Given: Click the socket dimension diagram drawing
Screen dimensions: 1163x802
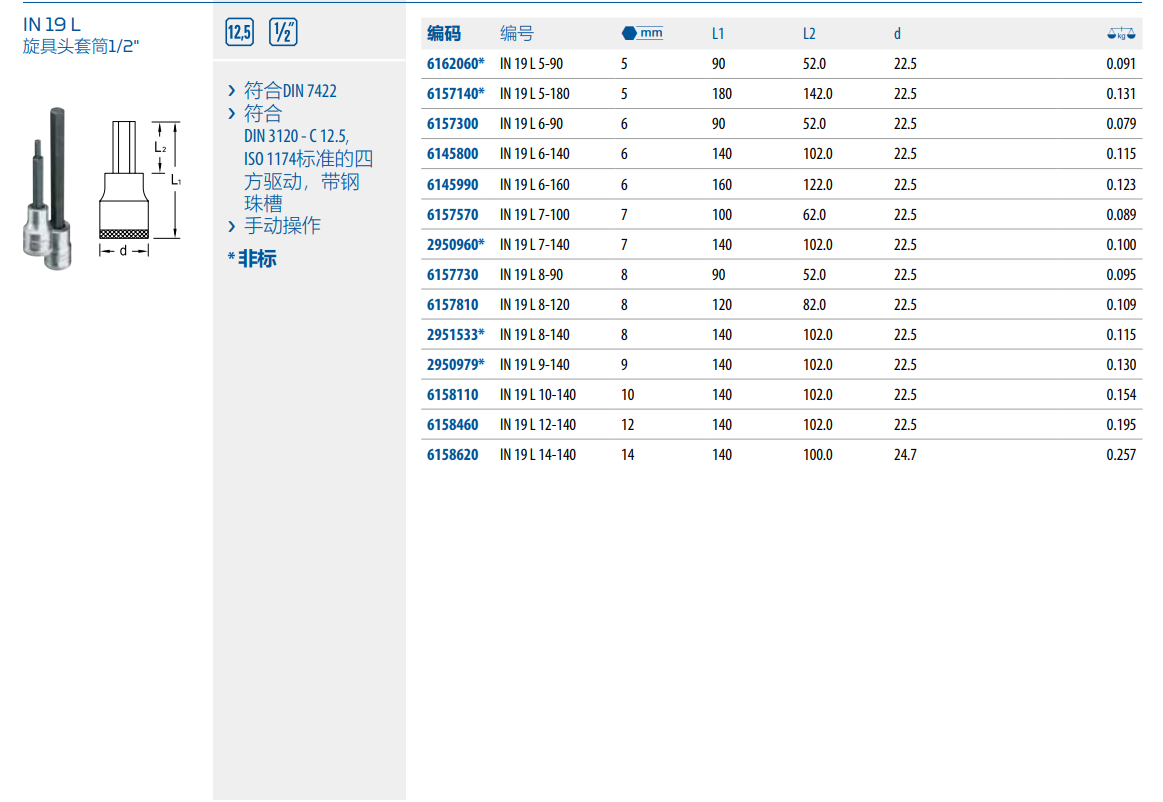Looking at the screenshot, I should [141, 187].
